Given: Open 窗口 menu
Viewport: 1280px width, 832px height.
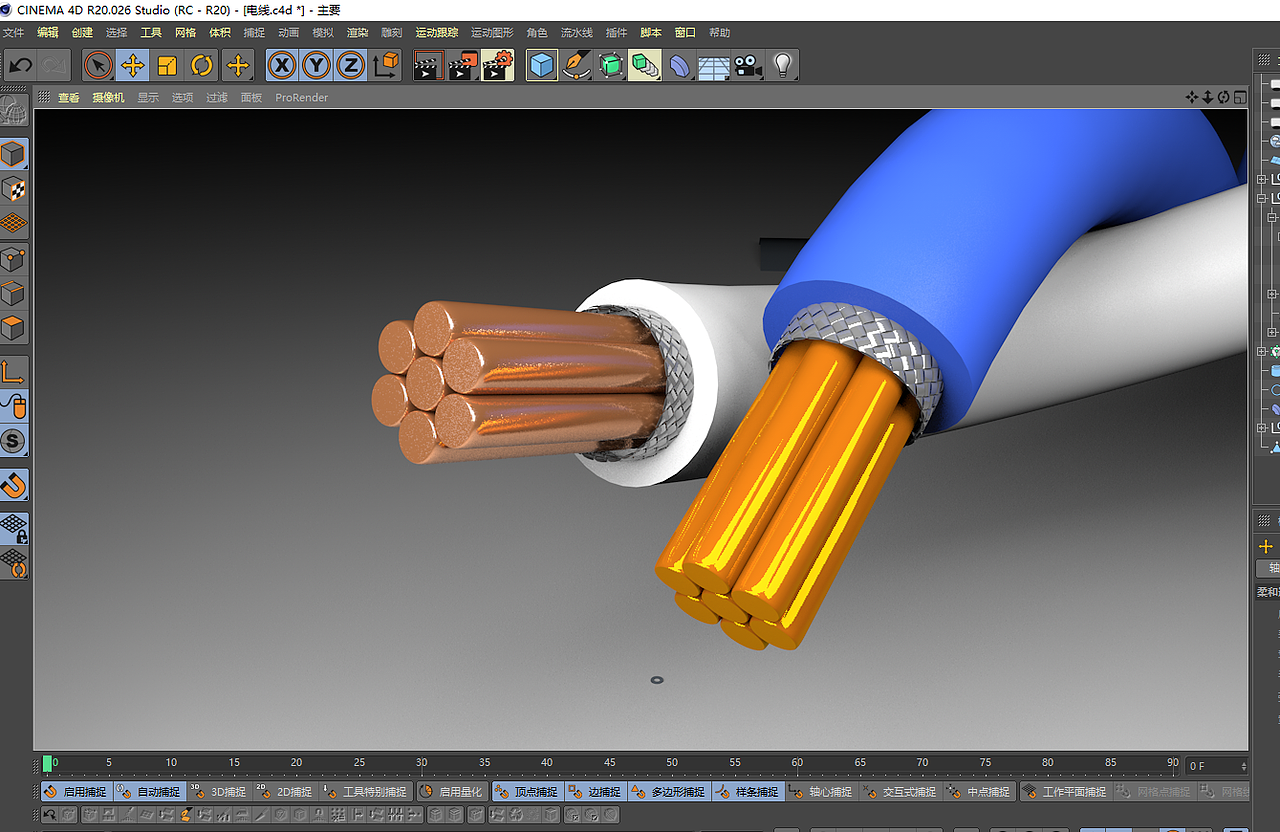Looking at the screenshot, I should click(685, 33).
